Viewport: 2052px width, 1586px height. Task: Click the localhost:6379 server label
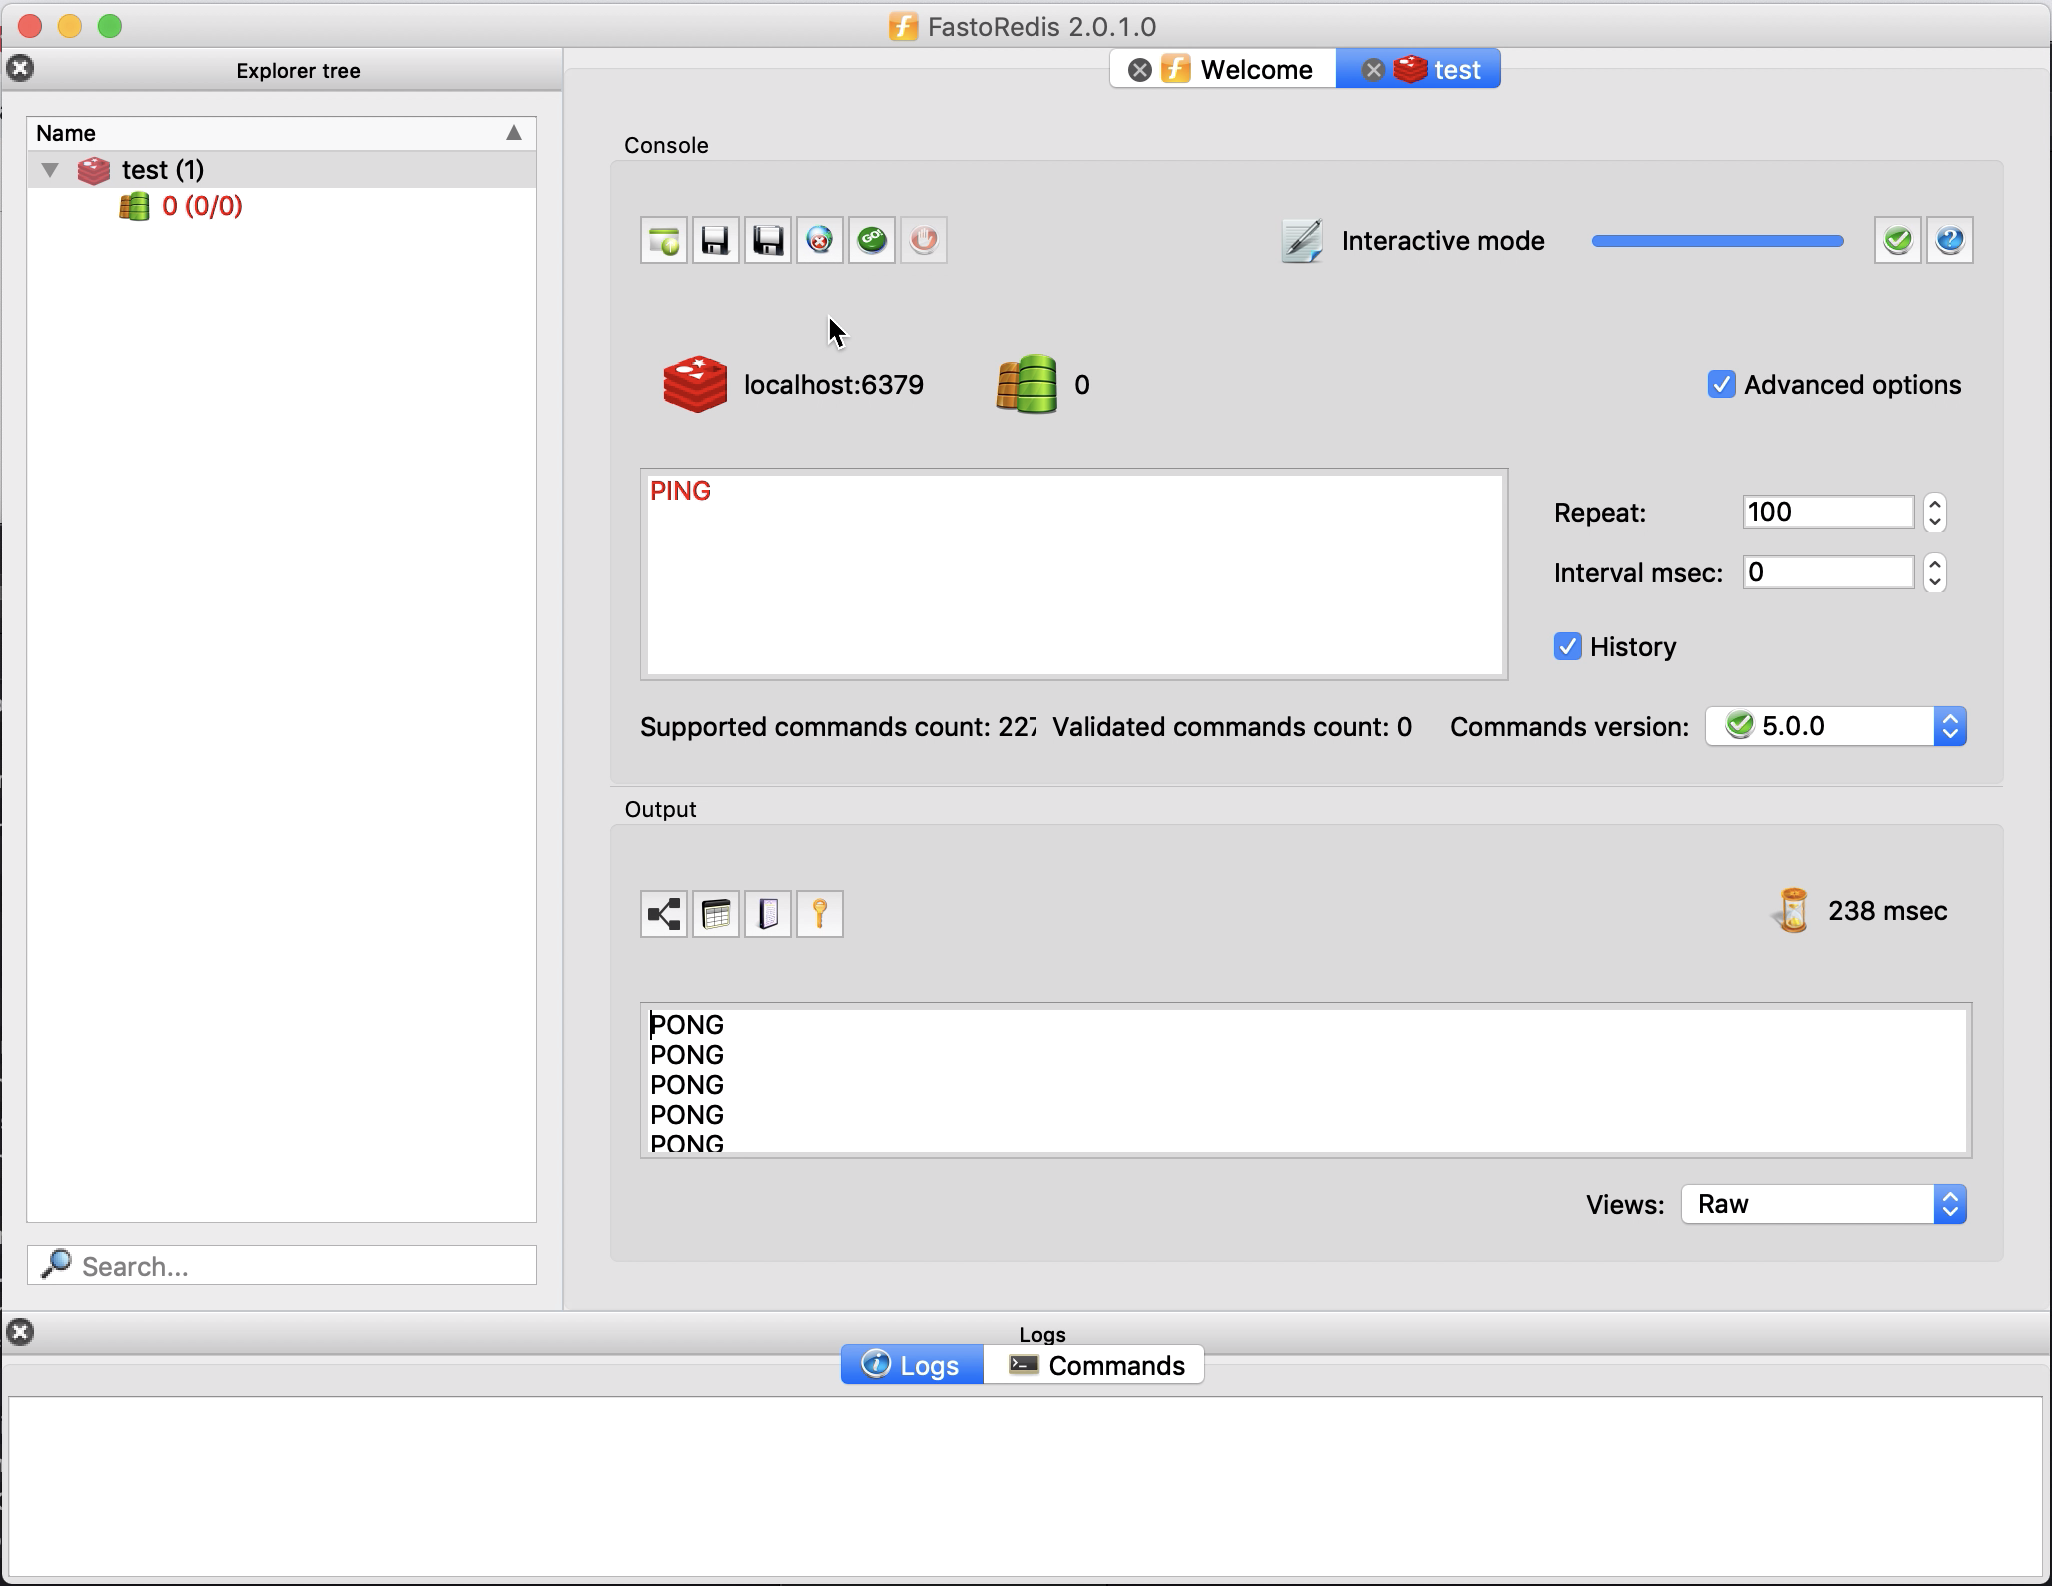[834, 385]
